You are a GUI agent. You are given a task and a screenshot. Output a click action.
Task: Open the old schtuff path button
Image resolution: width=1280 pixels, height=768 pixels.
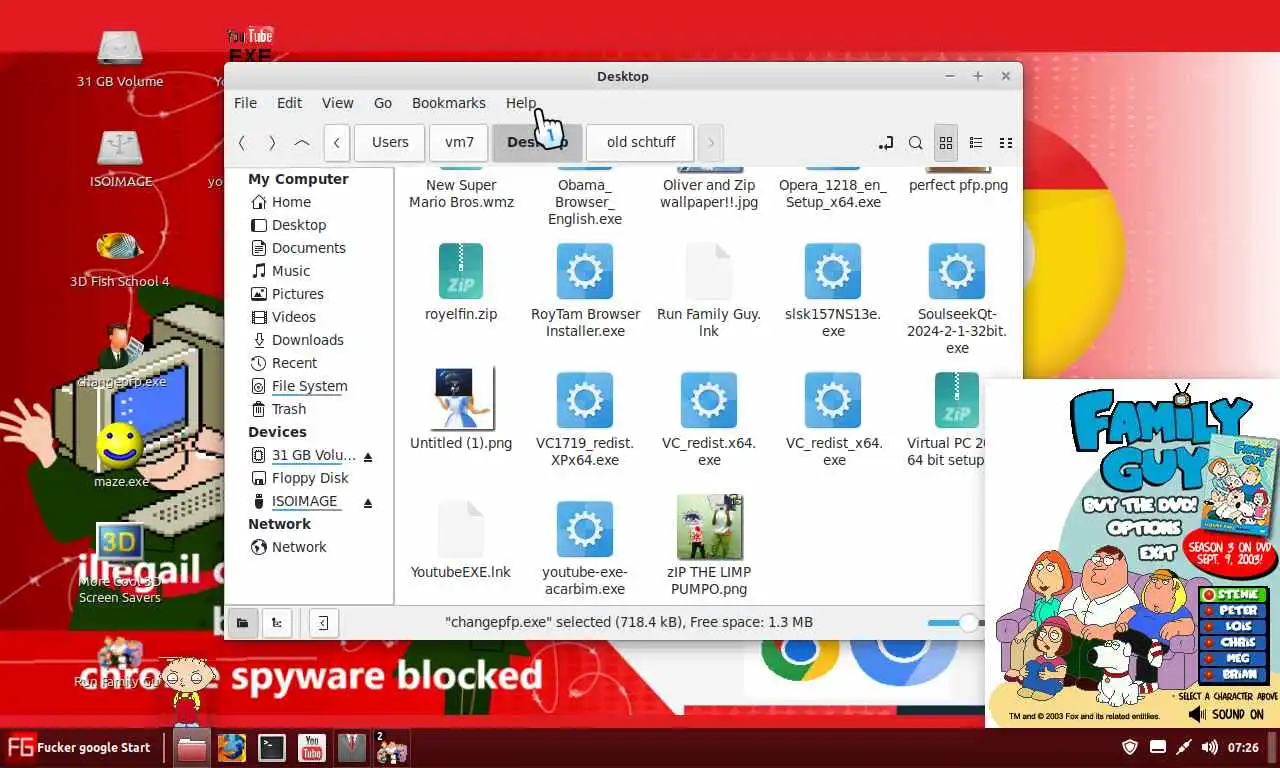pos(641,143)
